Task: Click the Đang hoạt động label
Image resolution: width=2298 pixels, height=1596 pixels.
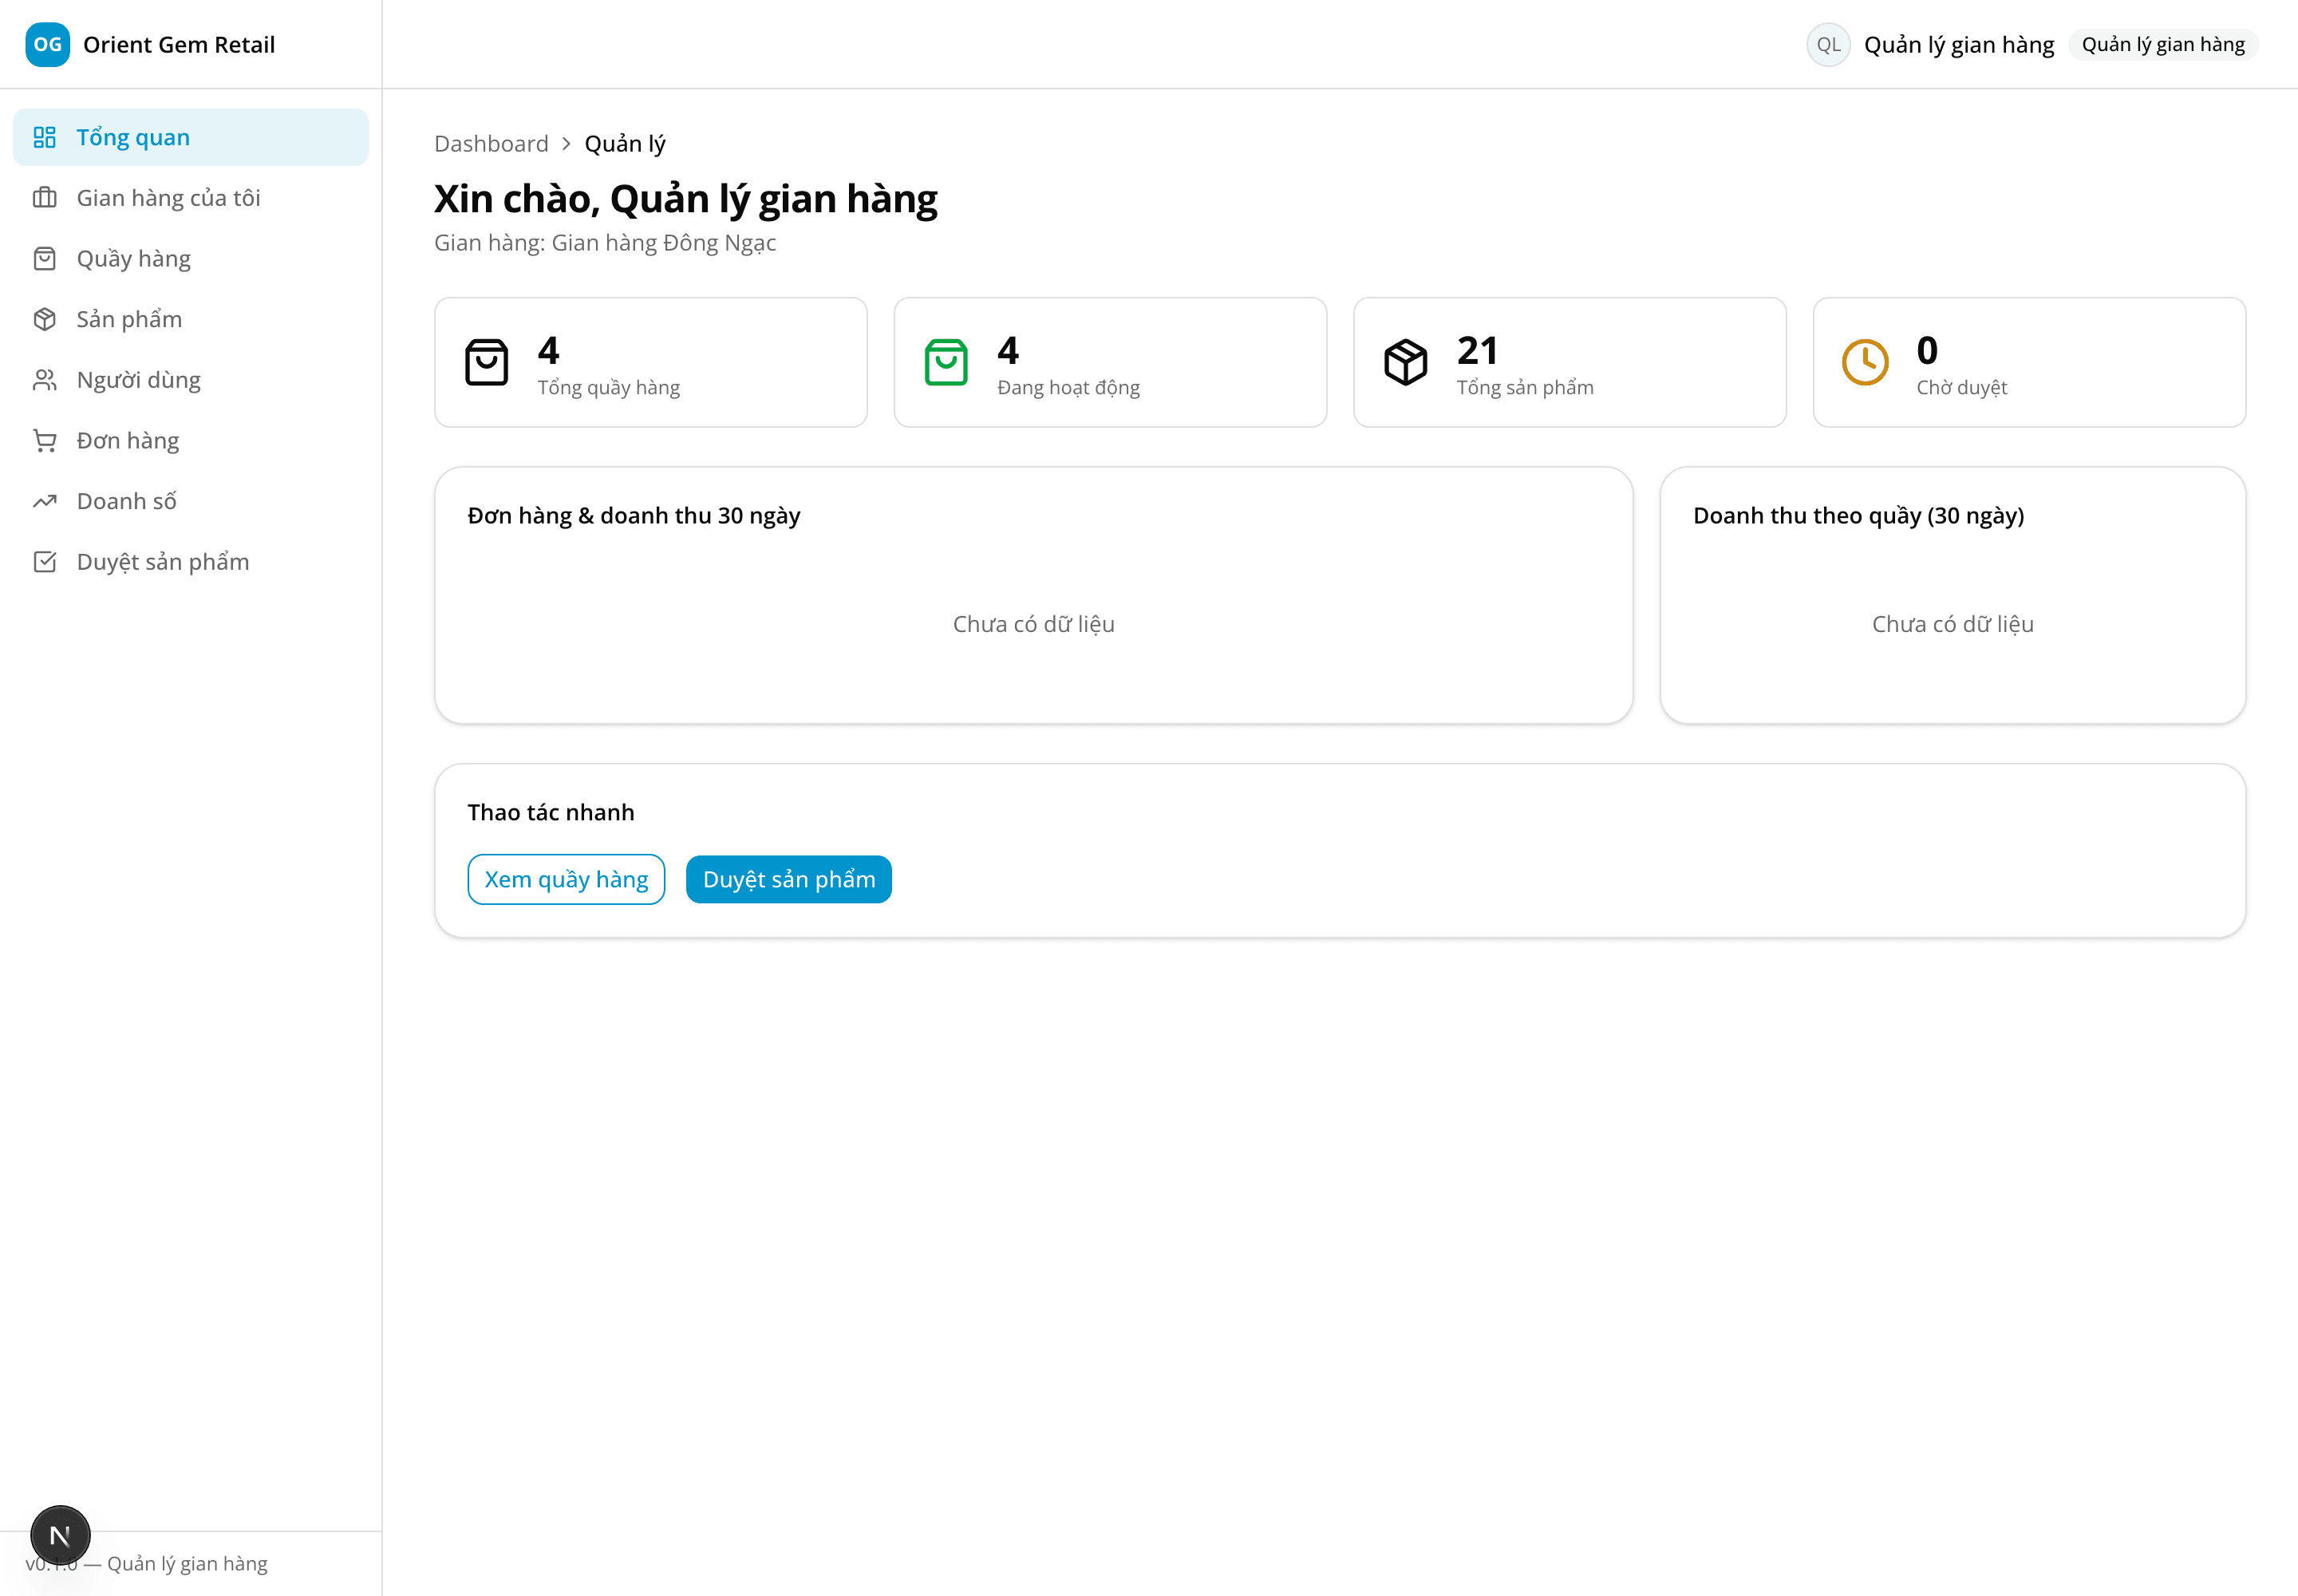Action: click(x=1068, y=388)
